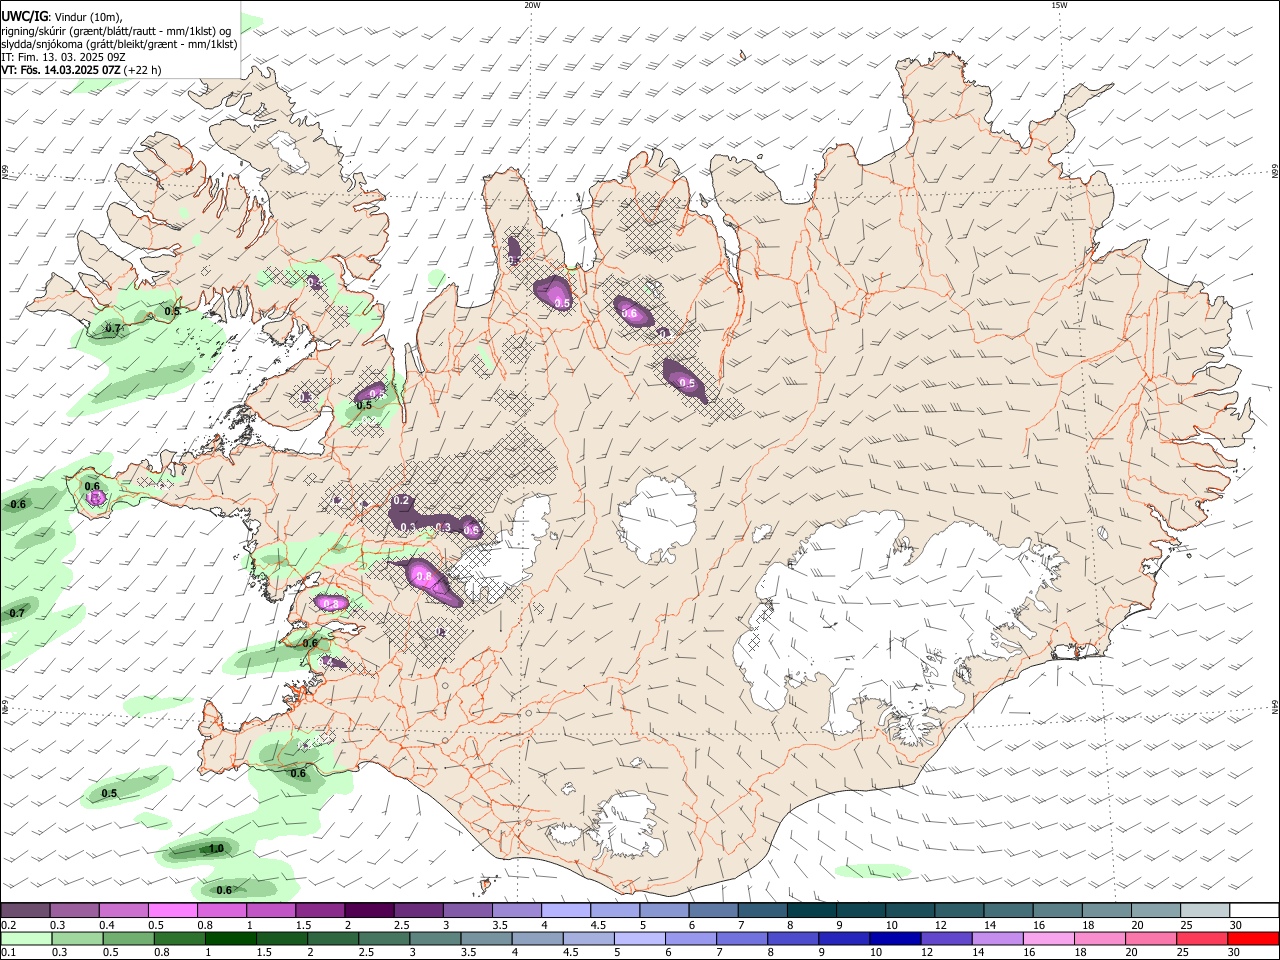
Task: Click the 'rigning/skúrir' legend description line
Action: coord(115,31)
